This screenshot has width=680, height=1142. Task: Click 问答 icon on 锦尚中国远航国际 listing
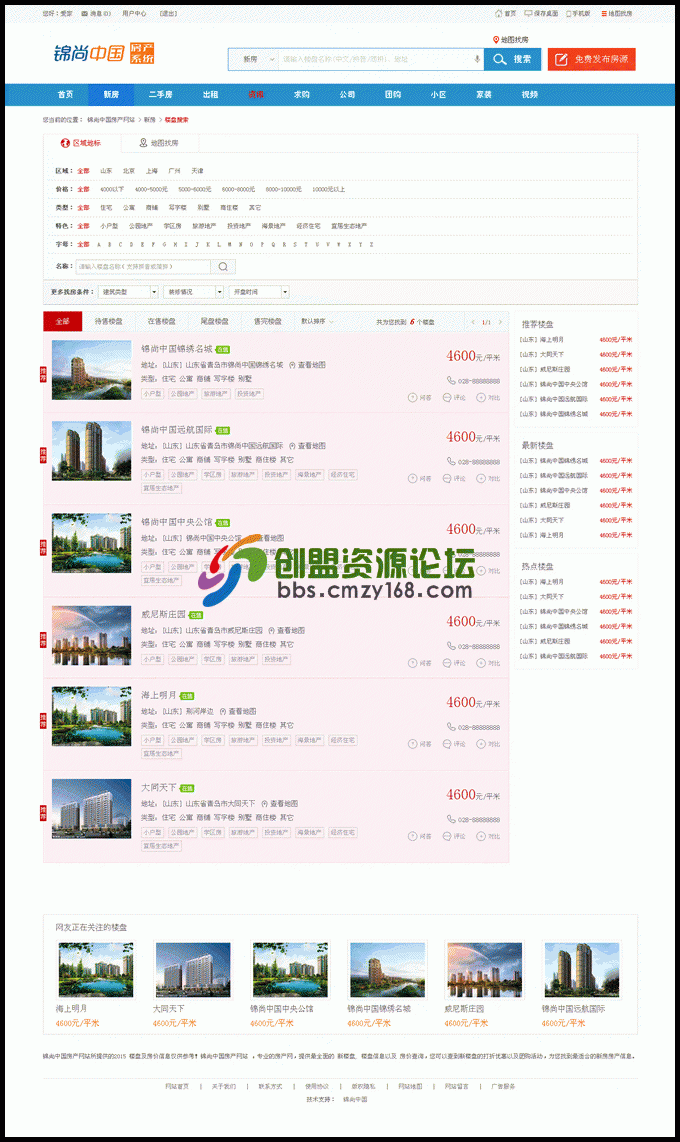click(x=412, y=479)
